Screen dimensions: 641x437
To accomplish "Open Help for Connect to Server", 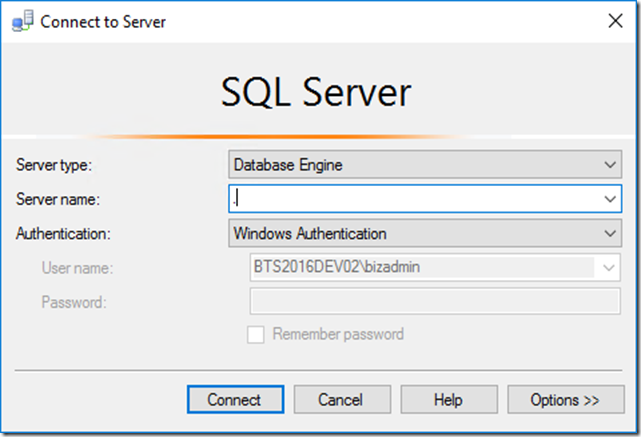I will point(449,399).
